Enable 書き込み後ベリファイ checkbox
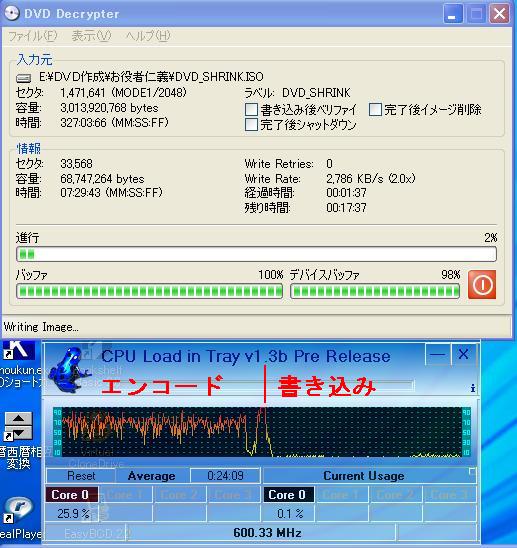 [x=251, y=109]
